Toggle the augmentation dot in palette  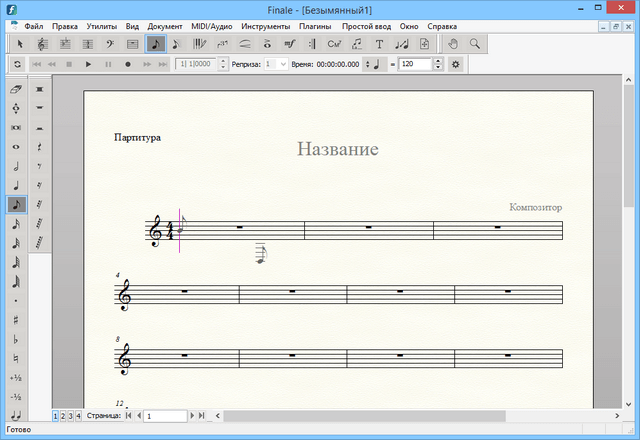[x=17, y=300]
